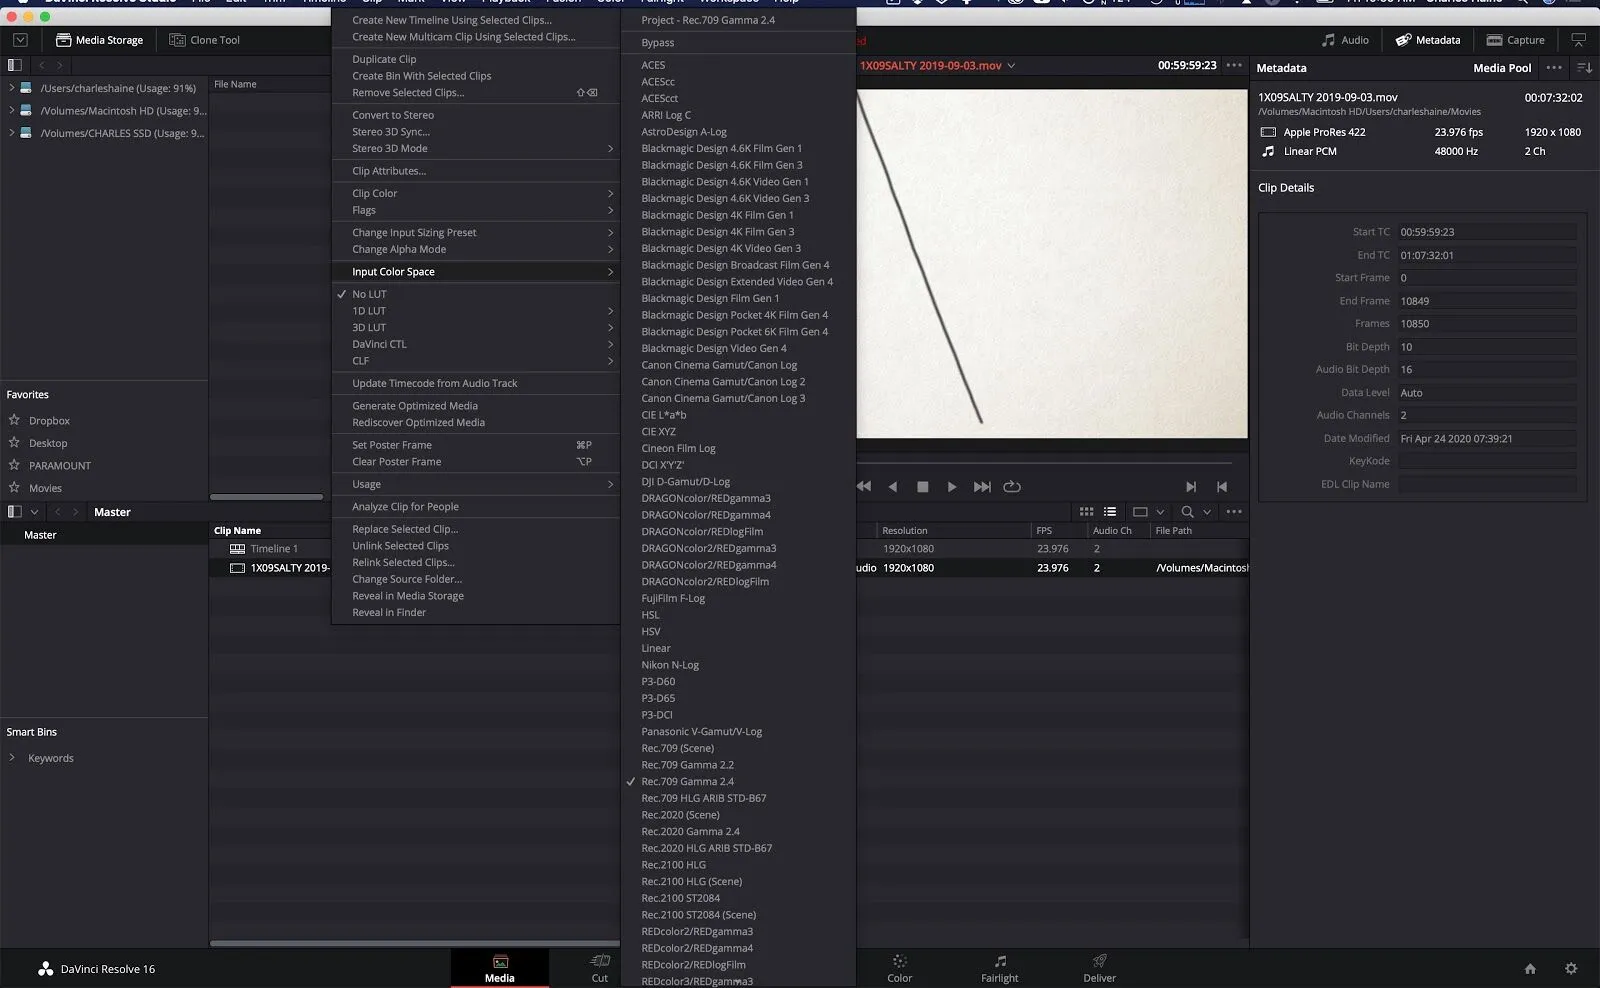Open the Clip Color submenu

(x=475, y=193)
